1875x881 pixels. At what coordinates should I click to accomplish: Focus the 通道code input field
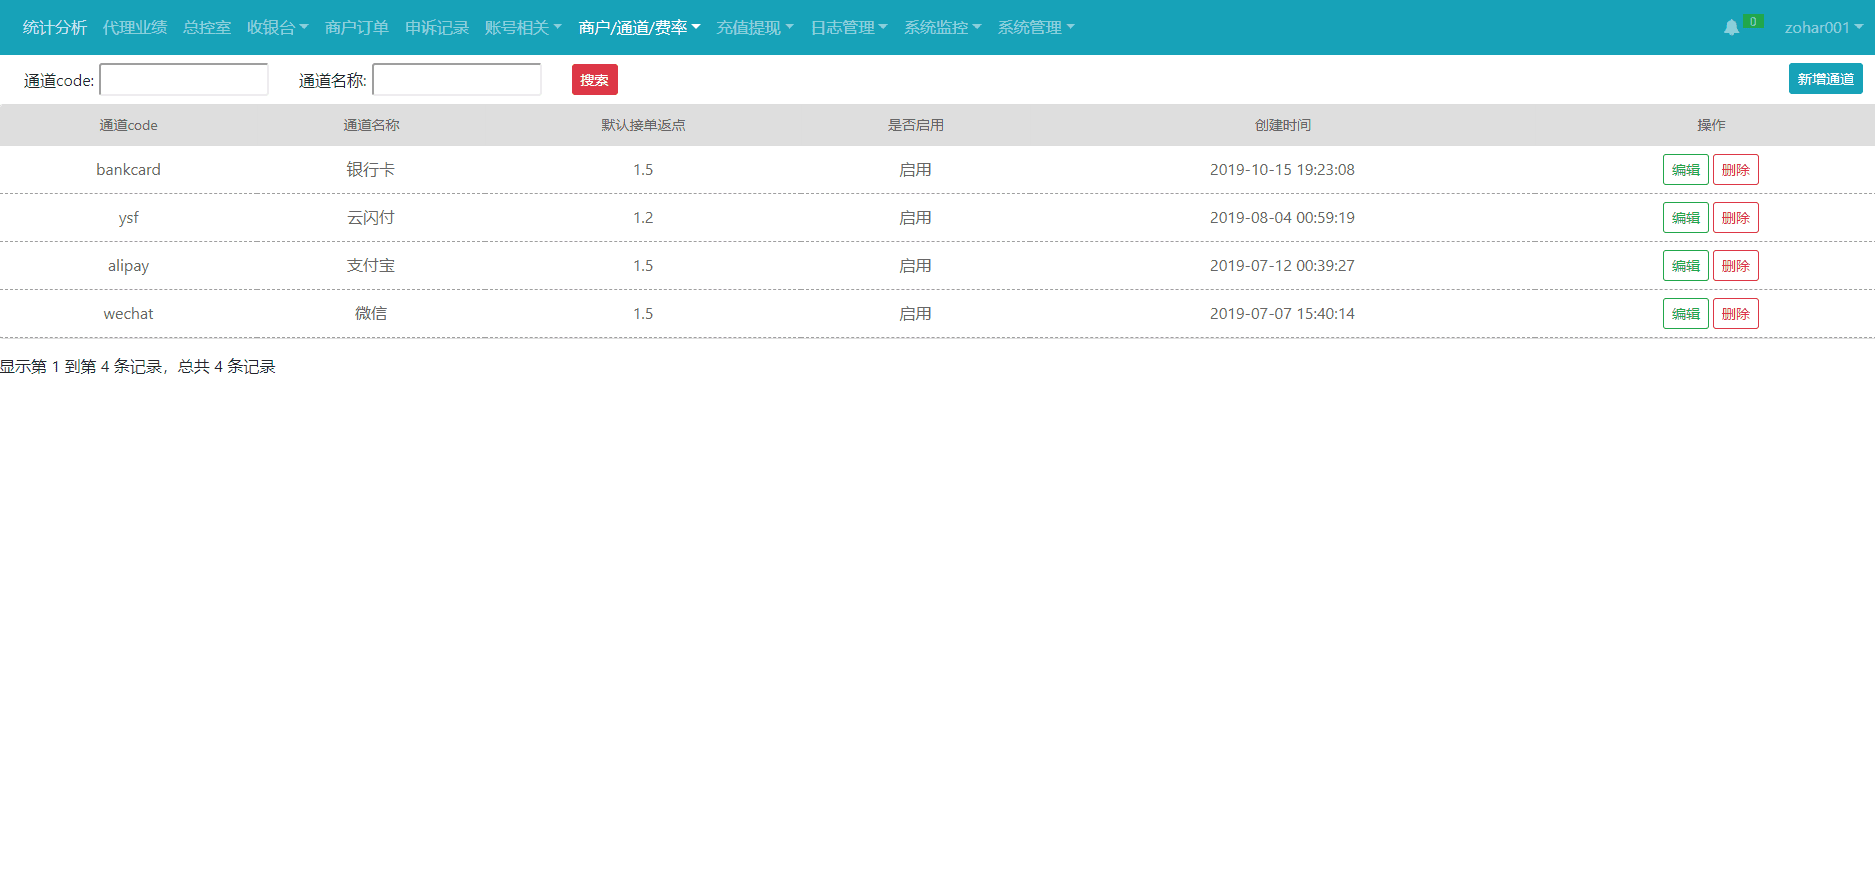tap(184, 80)
